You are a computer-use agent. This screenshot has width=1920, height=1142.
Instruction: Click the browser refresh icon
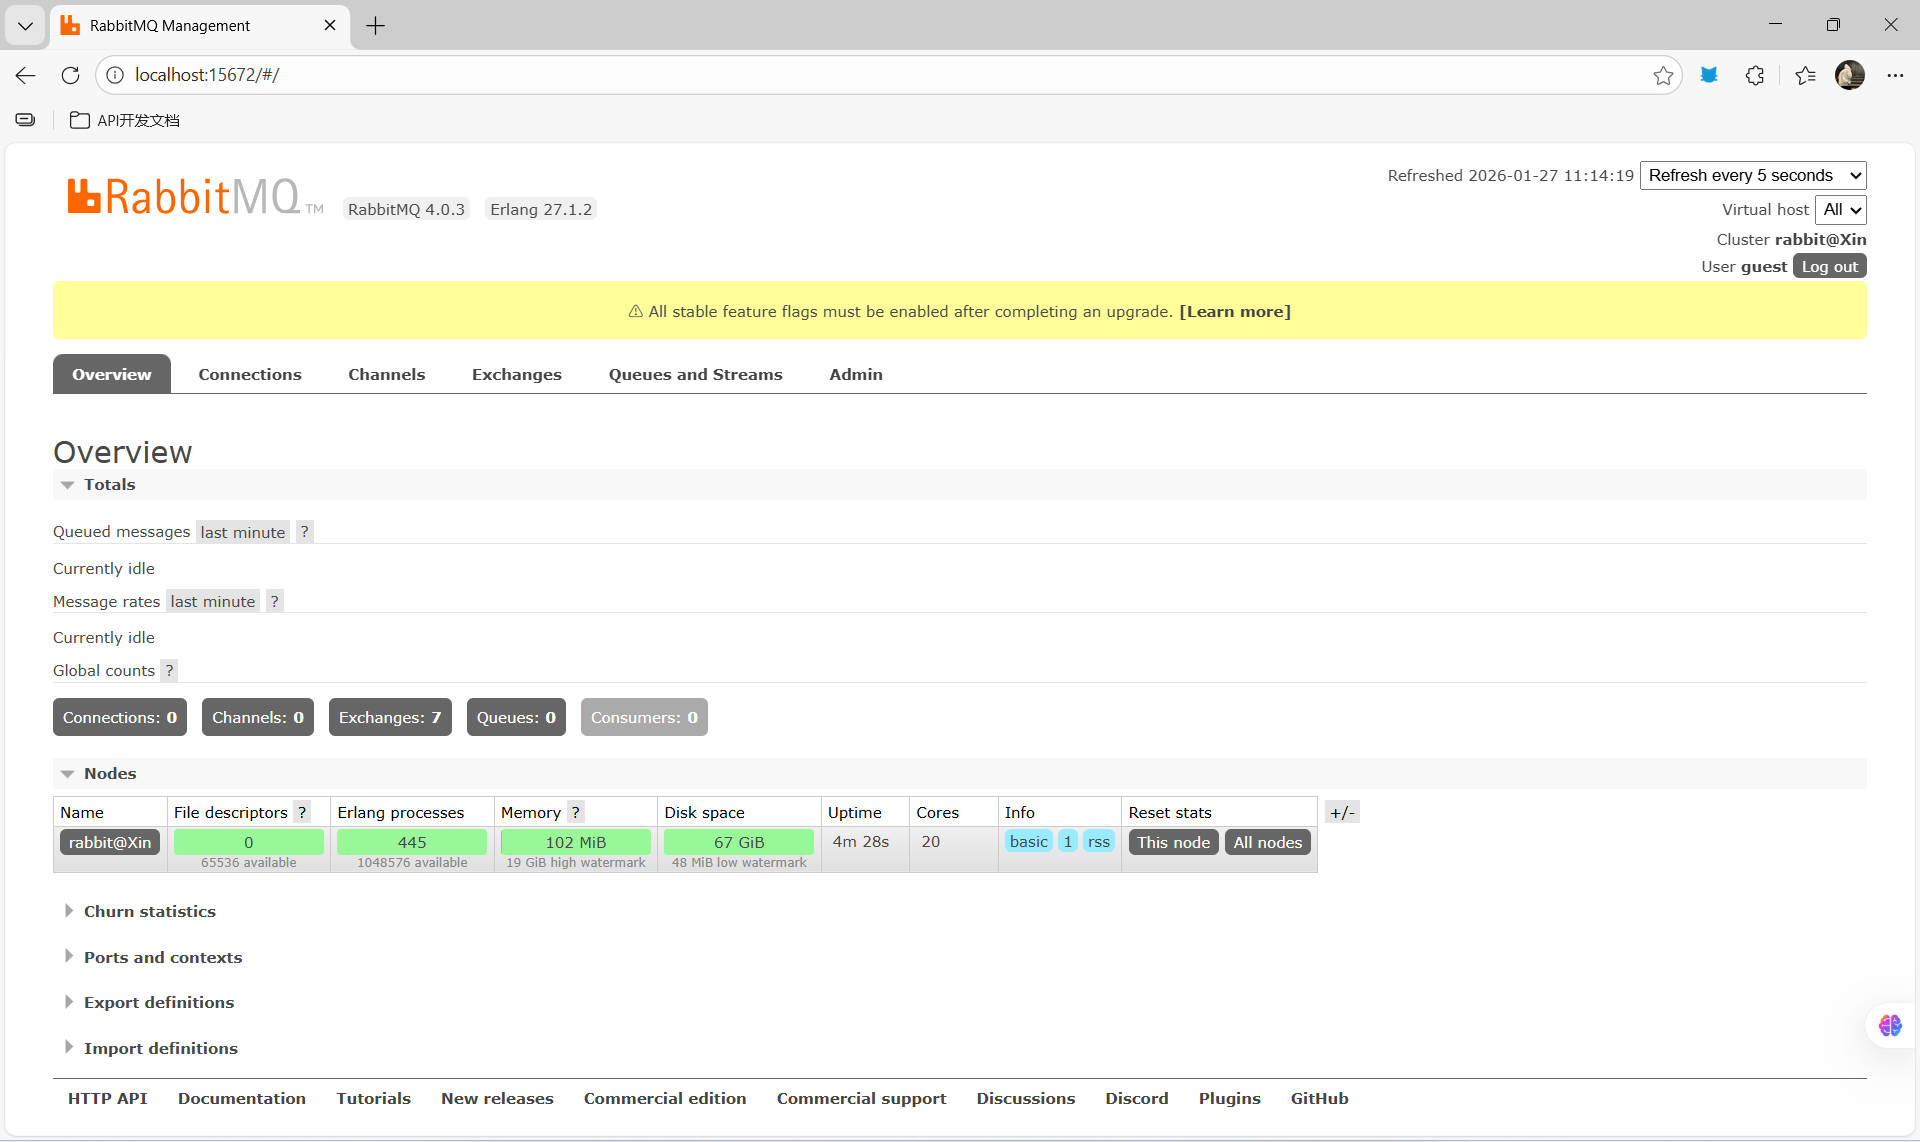click(x=70, y=75)
